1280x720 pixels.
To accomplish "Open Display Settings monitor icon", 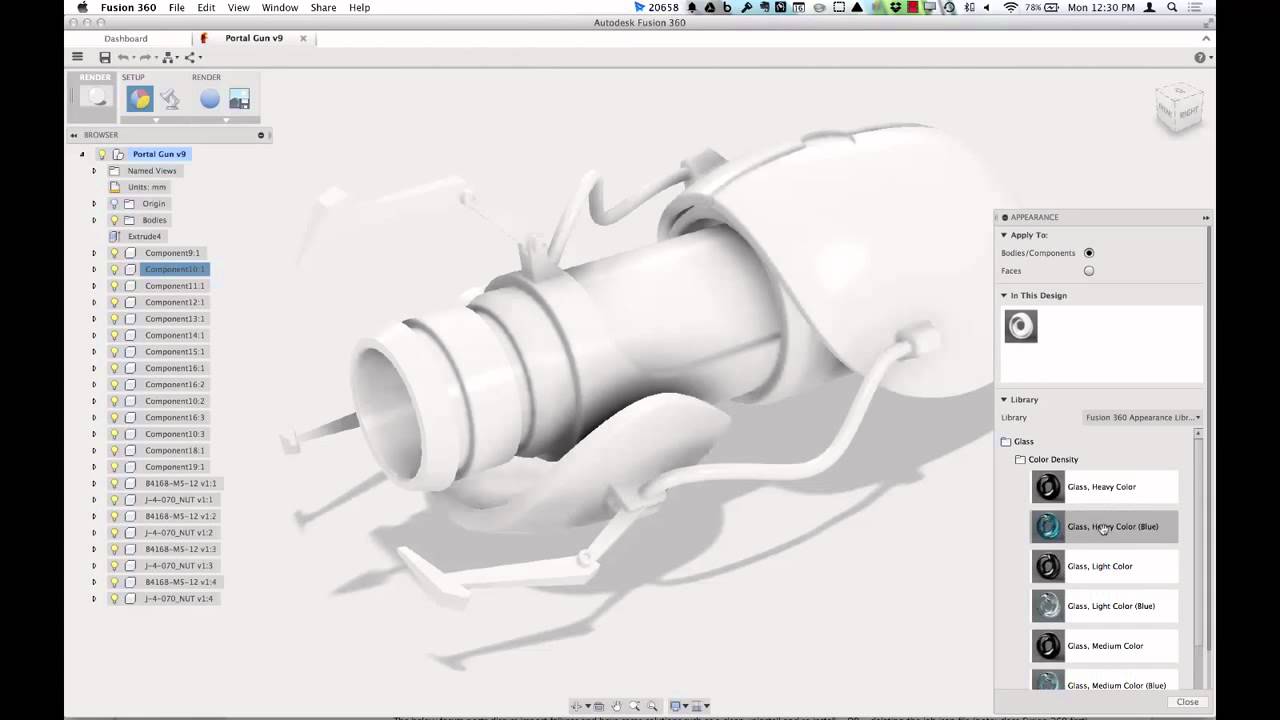I will 676,706.
